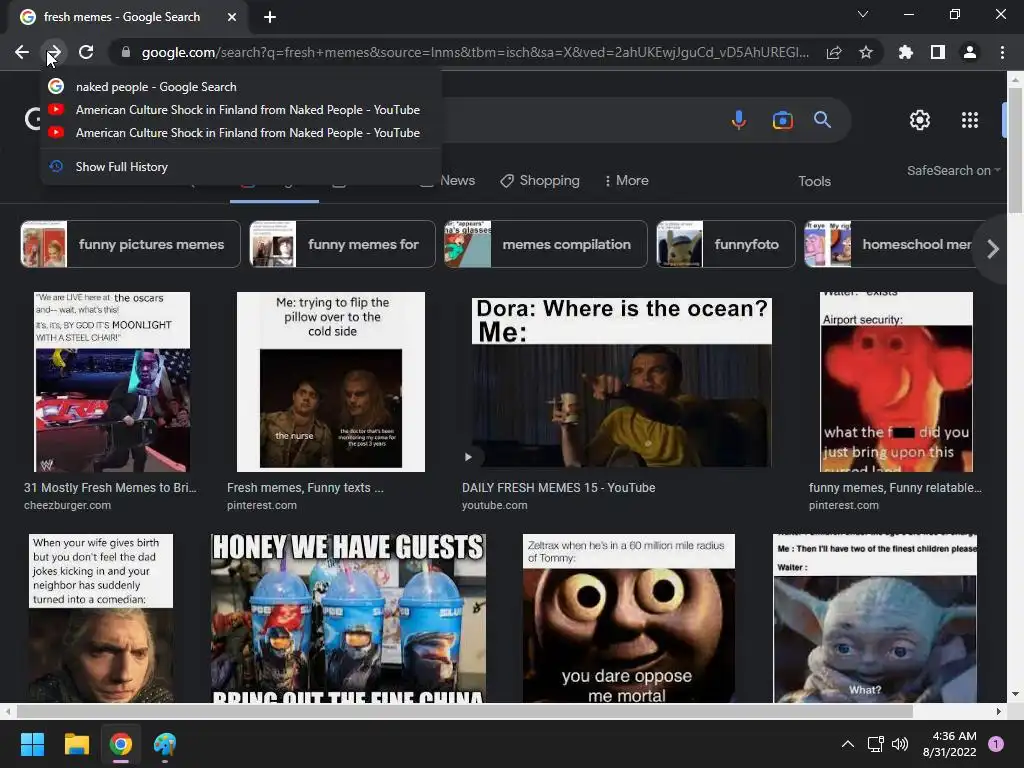Screen dimensions: 1024x768
Task: Click the horizontal scrollbar at the bottom
Action: 464,711
